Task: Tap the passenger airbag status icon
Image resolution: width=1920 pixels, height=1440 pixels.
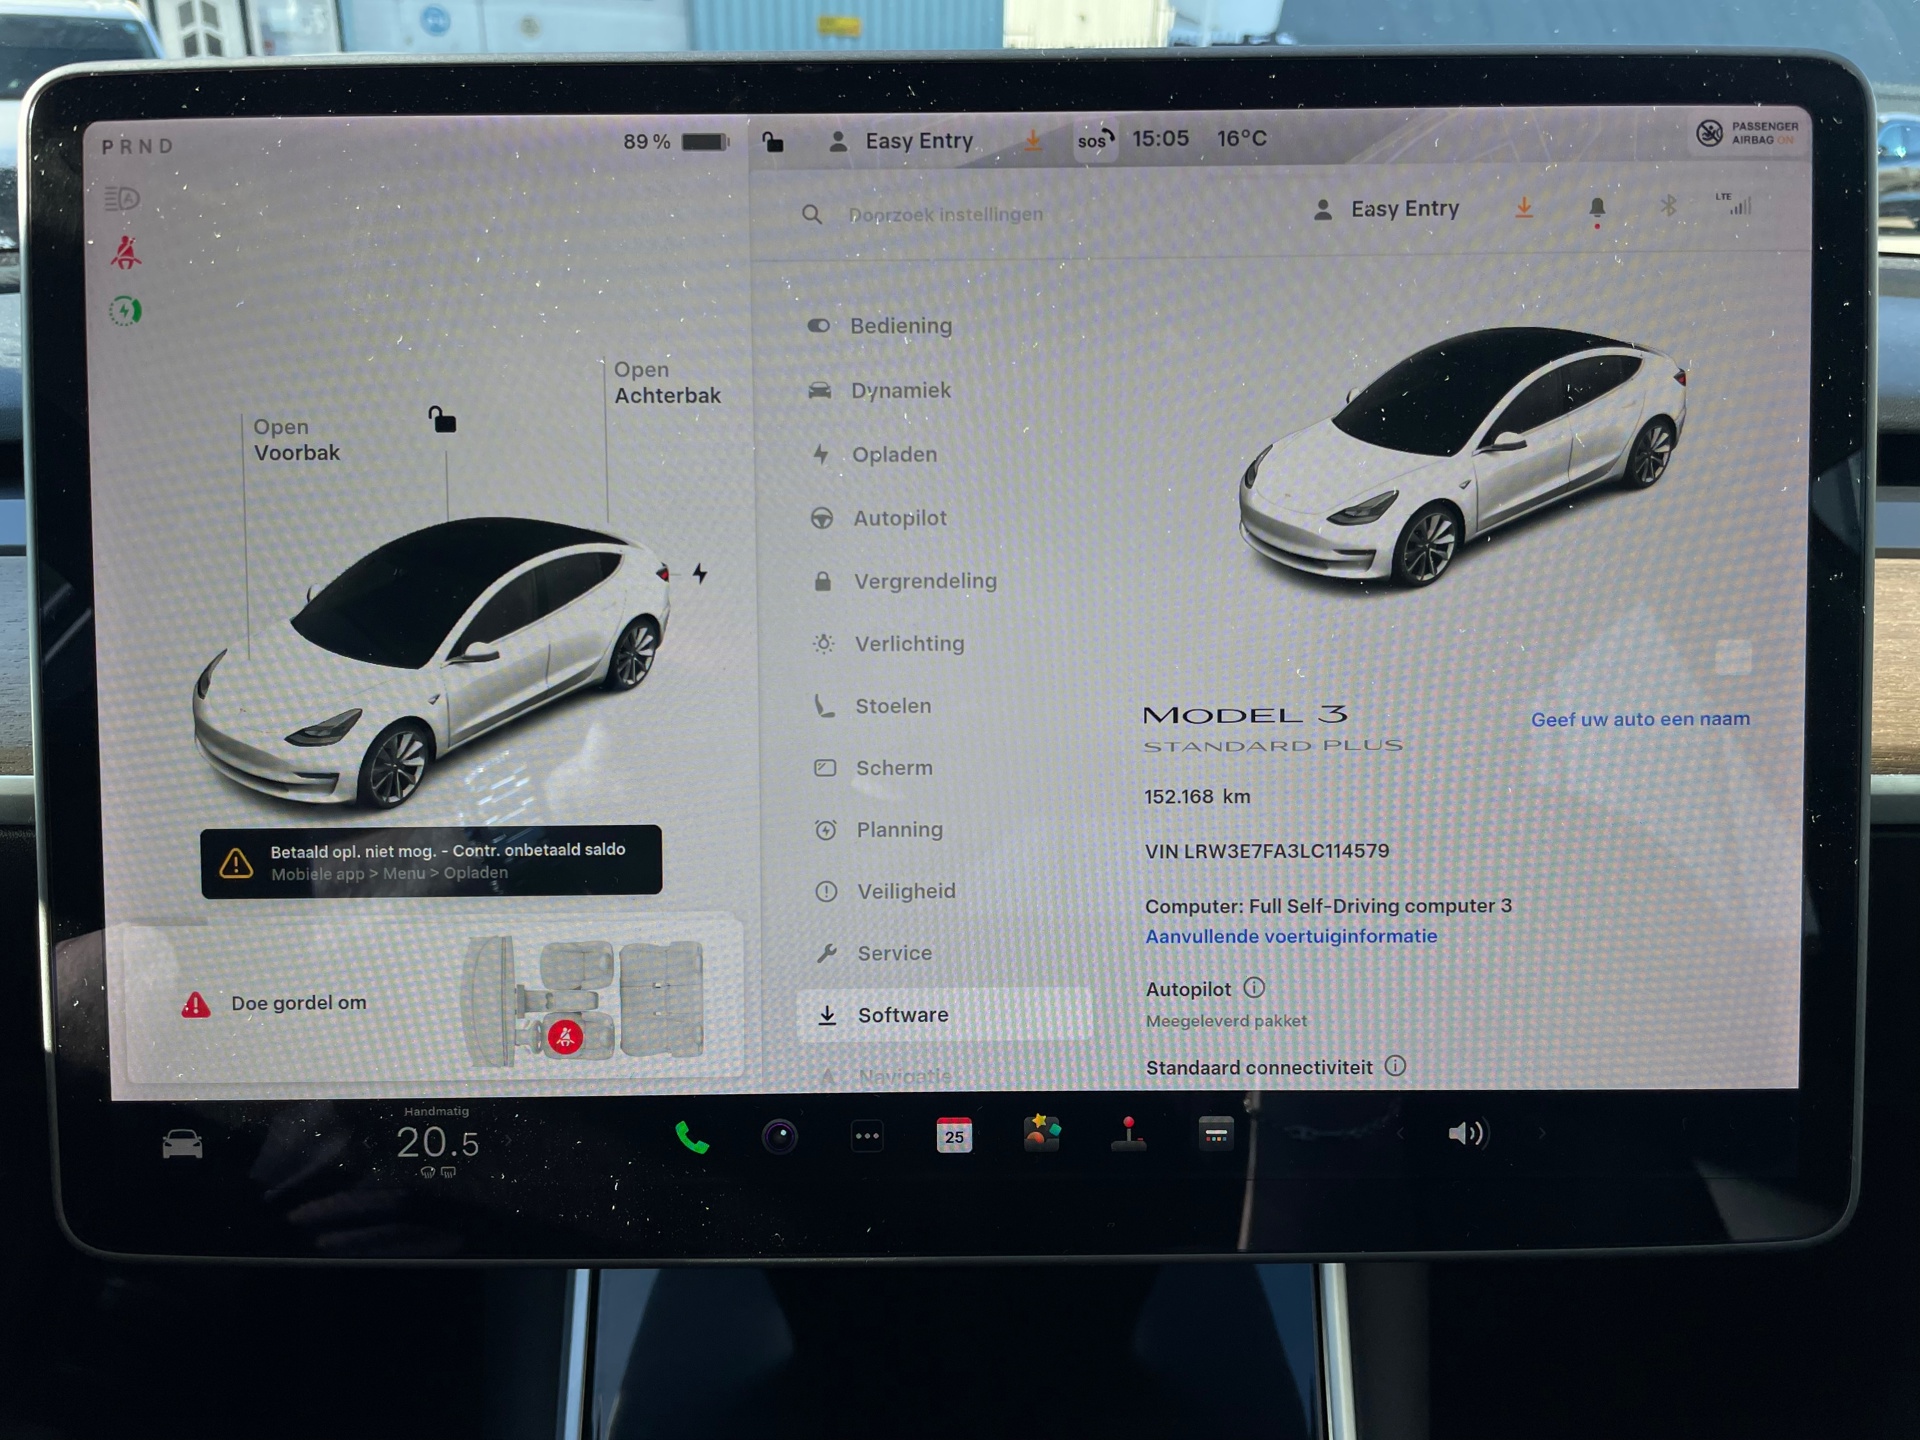Action: [1747, 133]
